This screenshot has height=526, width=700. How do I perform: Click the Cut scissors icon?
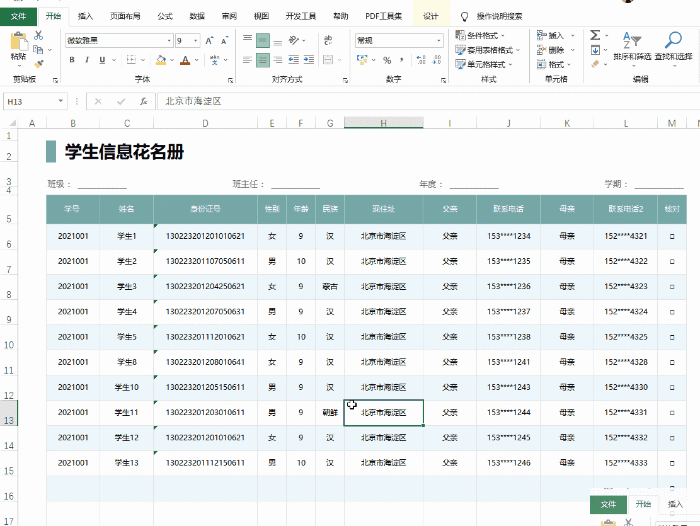coord(38,35)
